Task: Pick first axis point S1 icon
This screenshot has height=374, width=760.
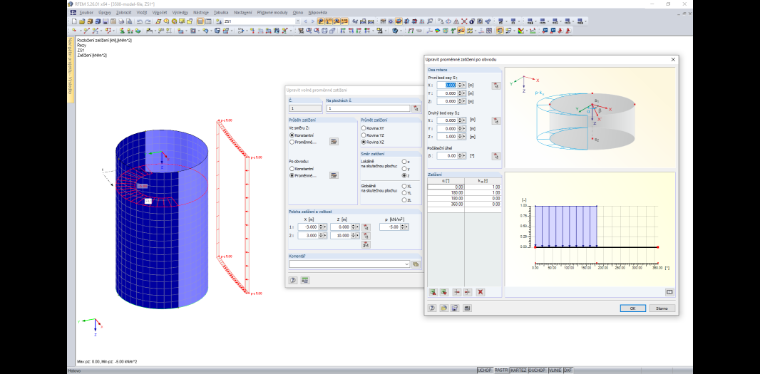Action: pos(496,85)
